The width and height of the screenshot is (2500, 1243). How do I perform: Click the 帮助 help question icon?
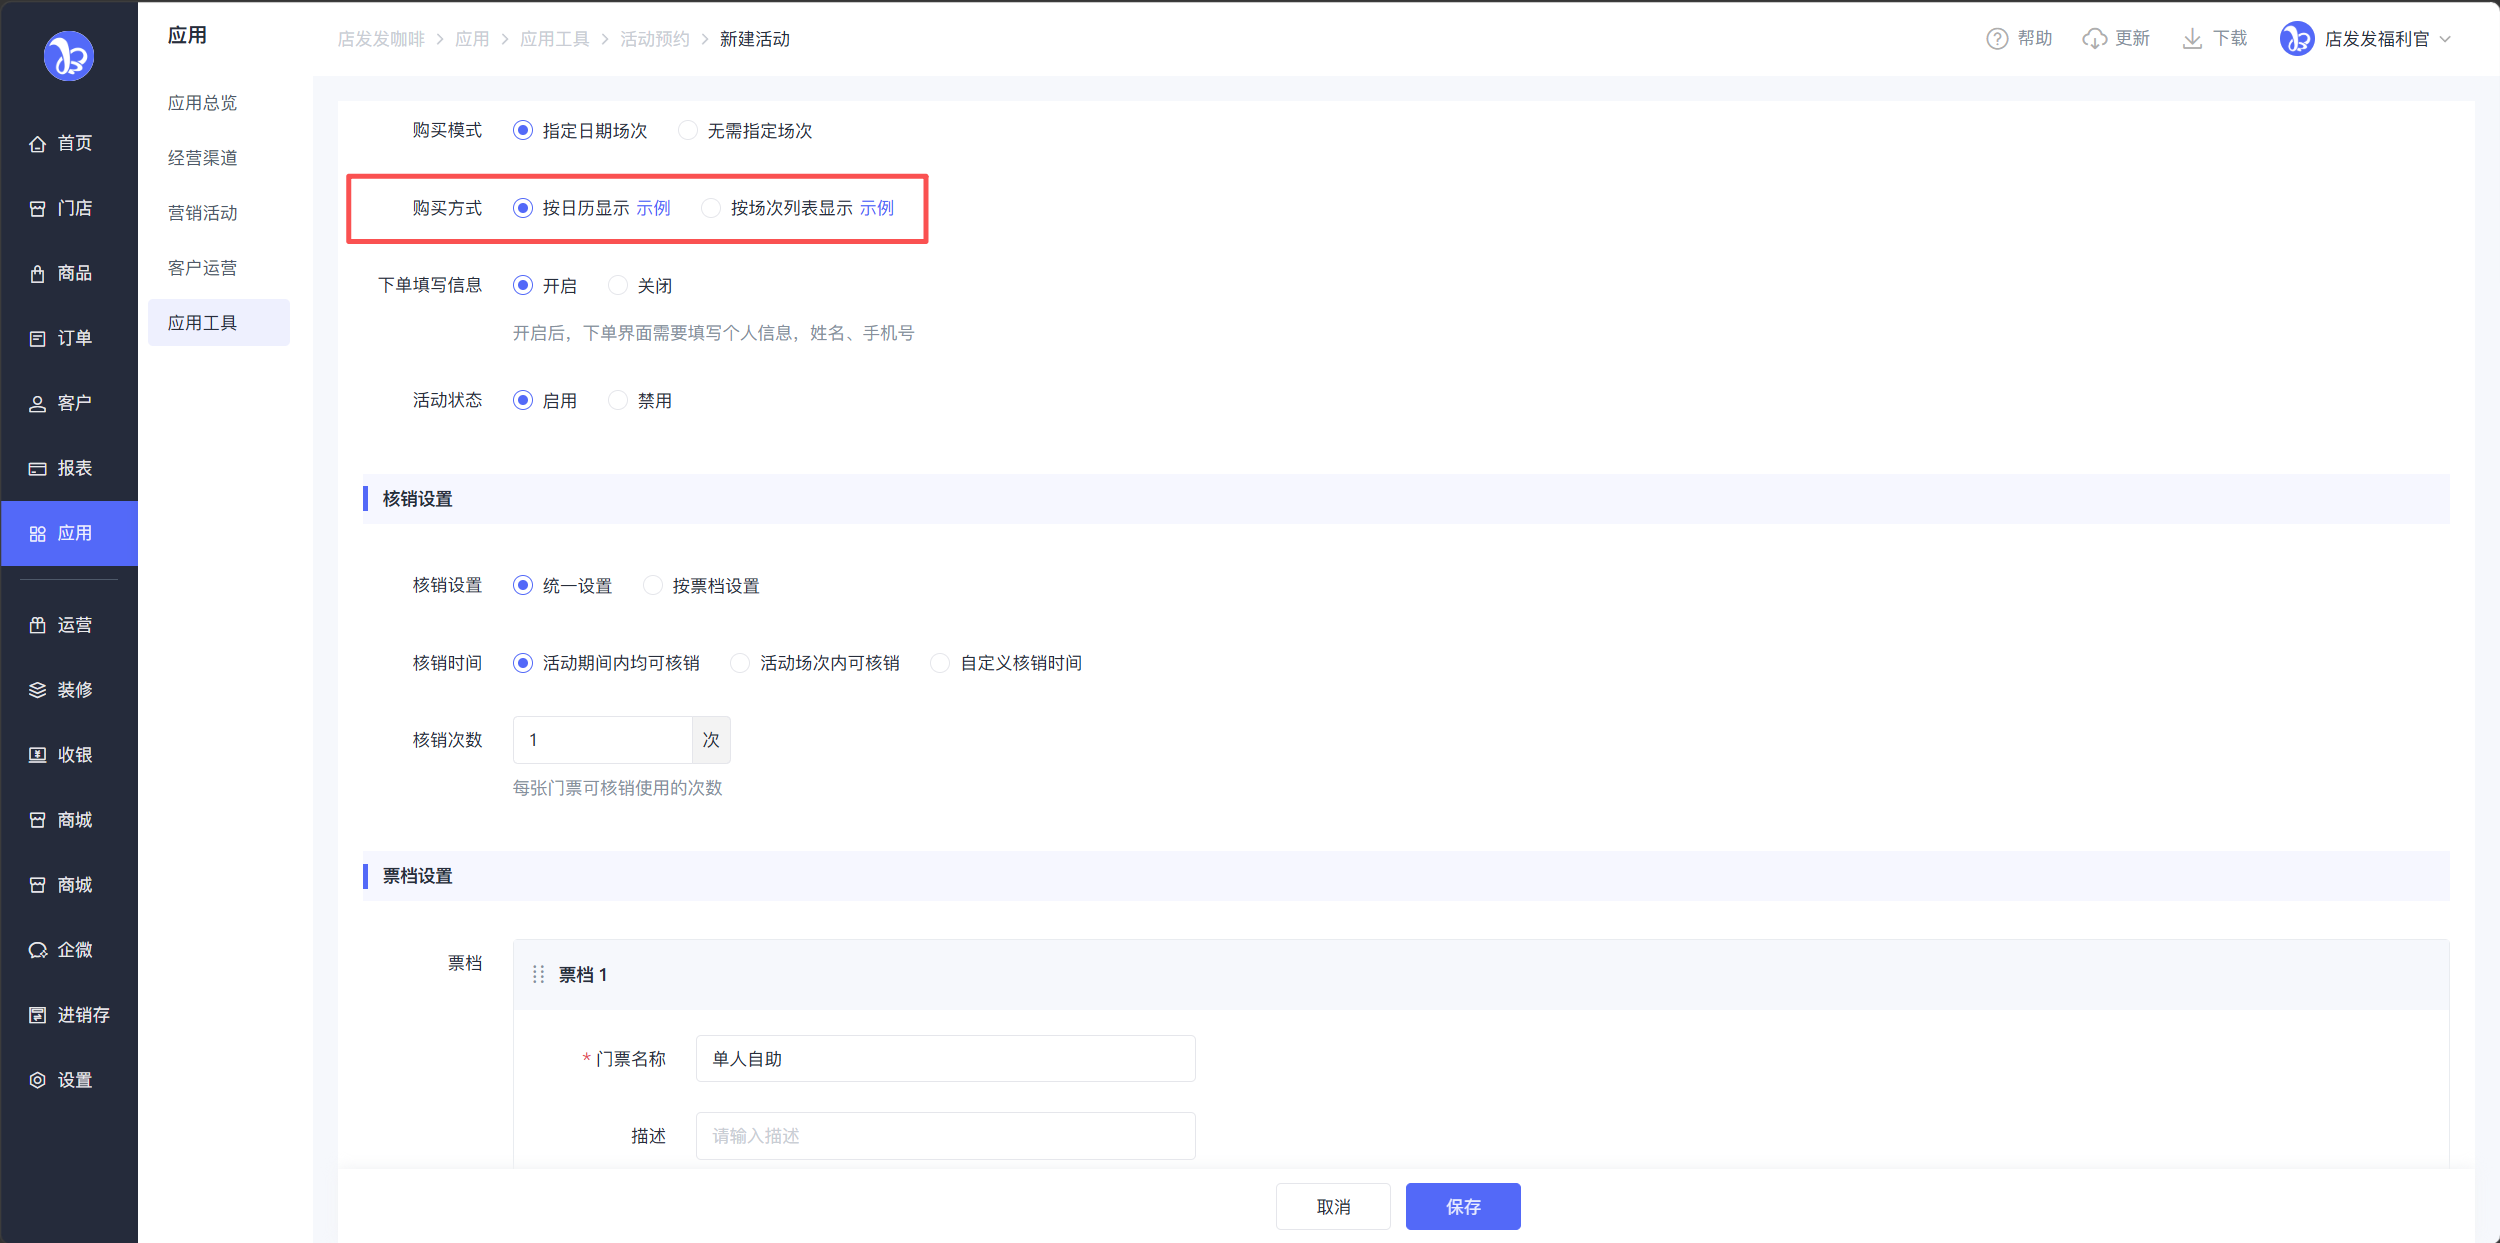1996,39
